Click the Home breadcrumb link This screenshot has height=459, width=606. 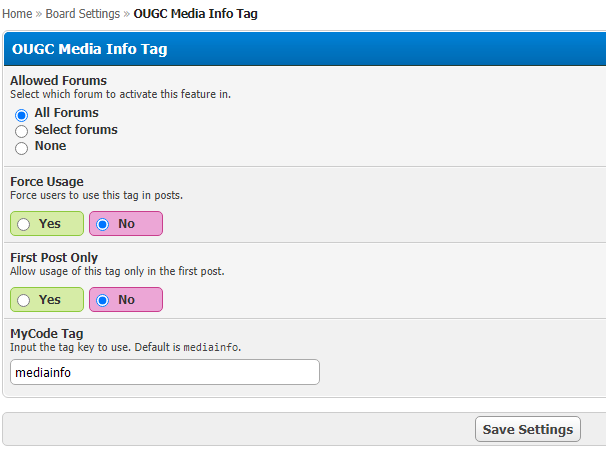click(x=17, y=14)
